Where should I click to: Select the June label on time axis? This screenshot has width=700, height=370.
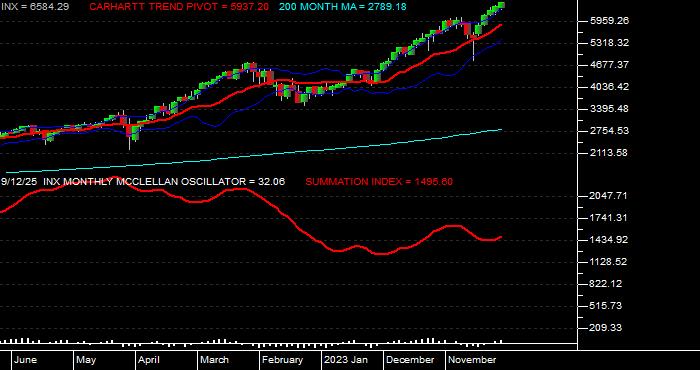tap(25, 360)
